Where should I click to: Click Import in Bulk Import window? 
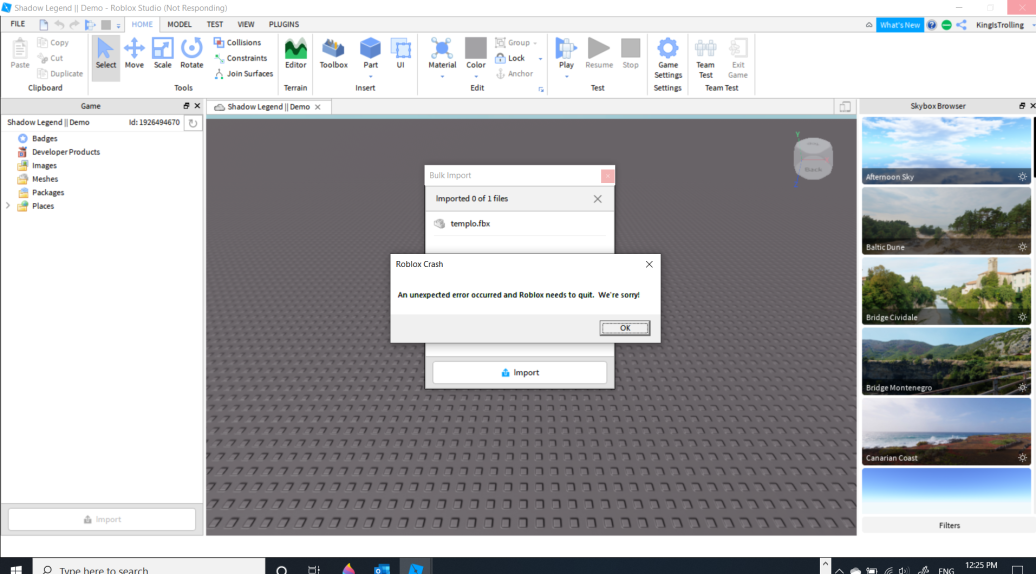point(519,373)
